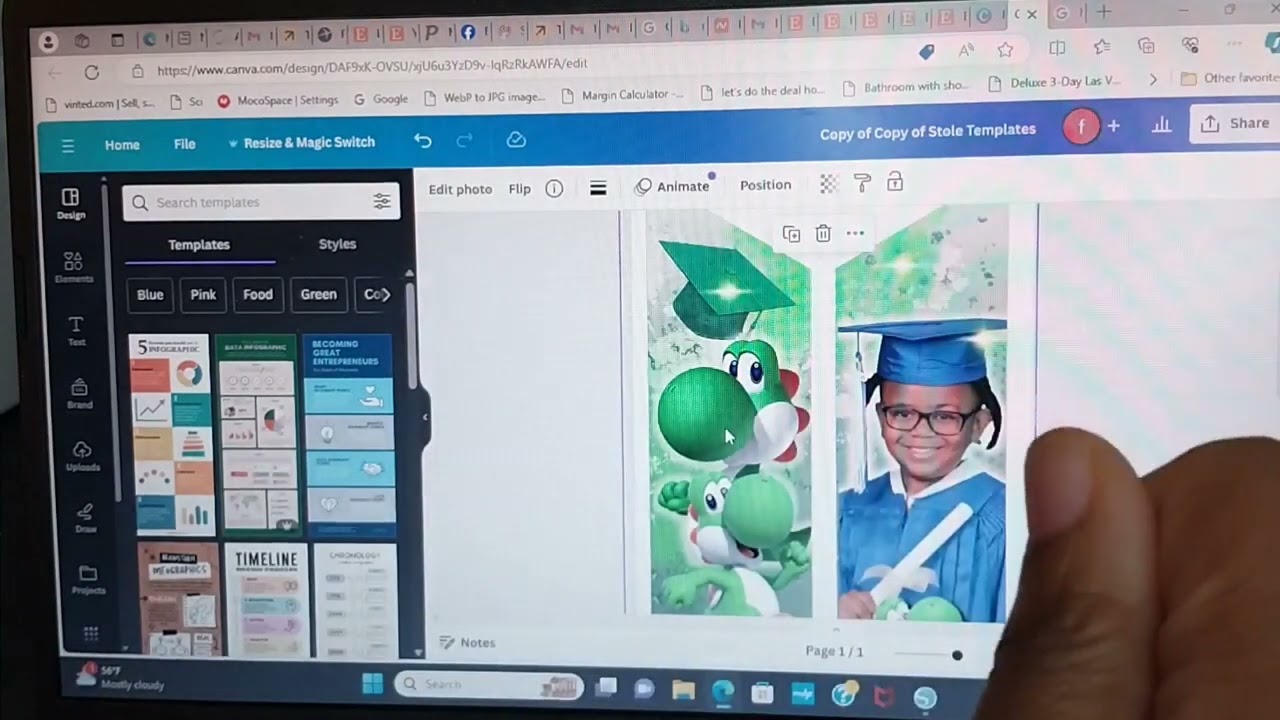The image size is (1280, 720).
Task: Switch to the Templates tab
Action: coord(199,245)
